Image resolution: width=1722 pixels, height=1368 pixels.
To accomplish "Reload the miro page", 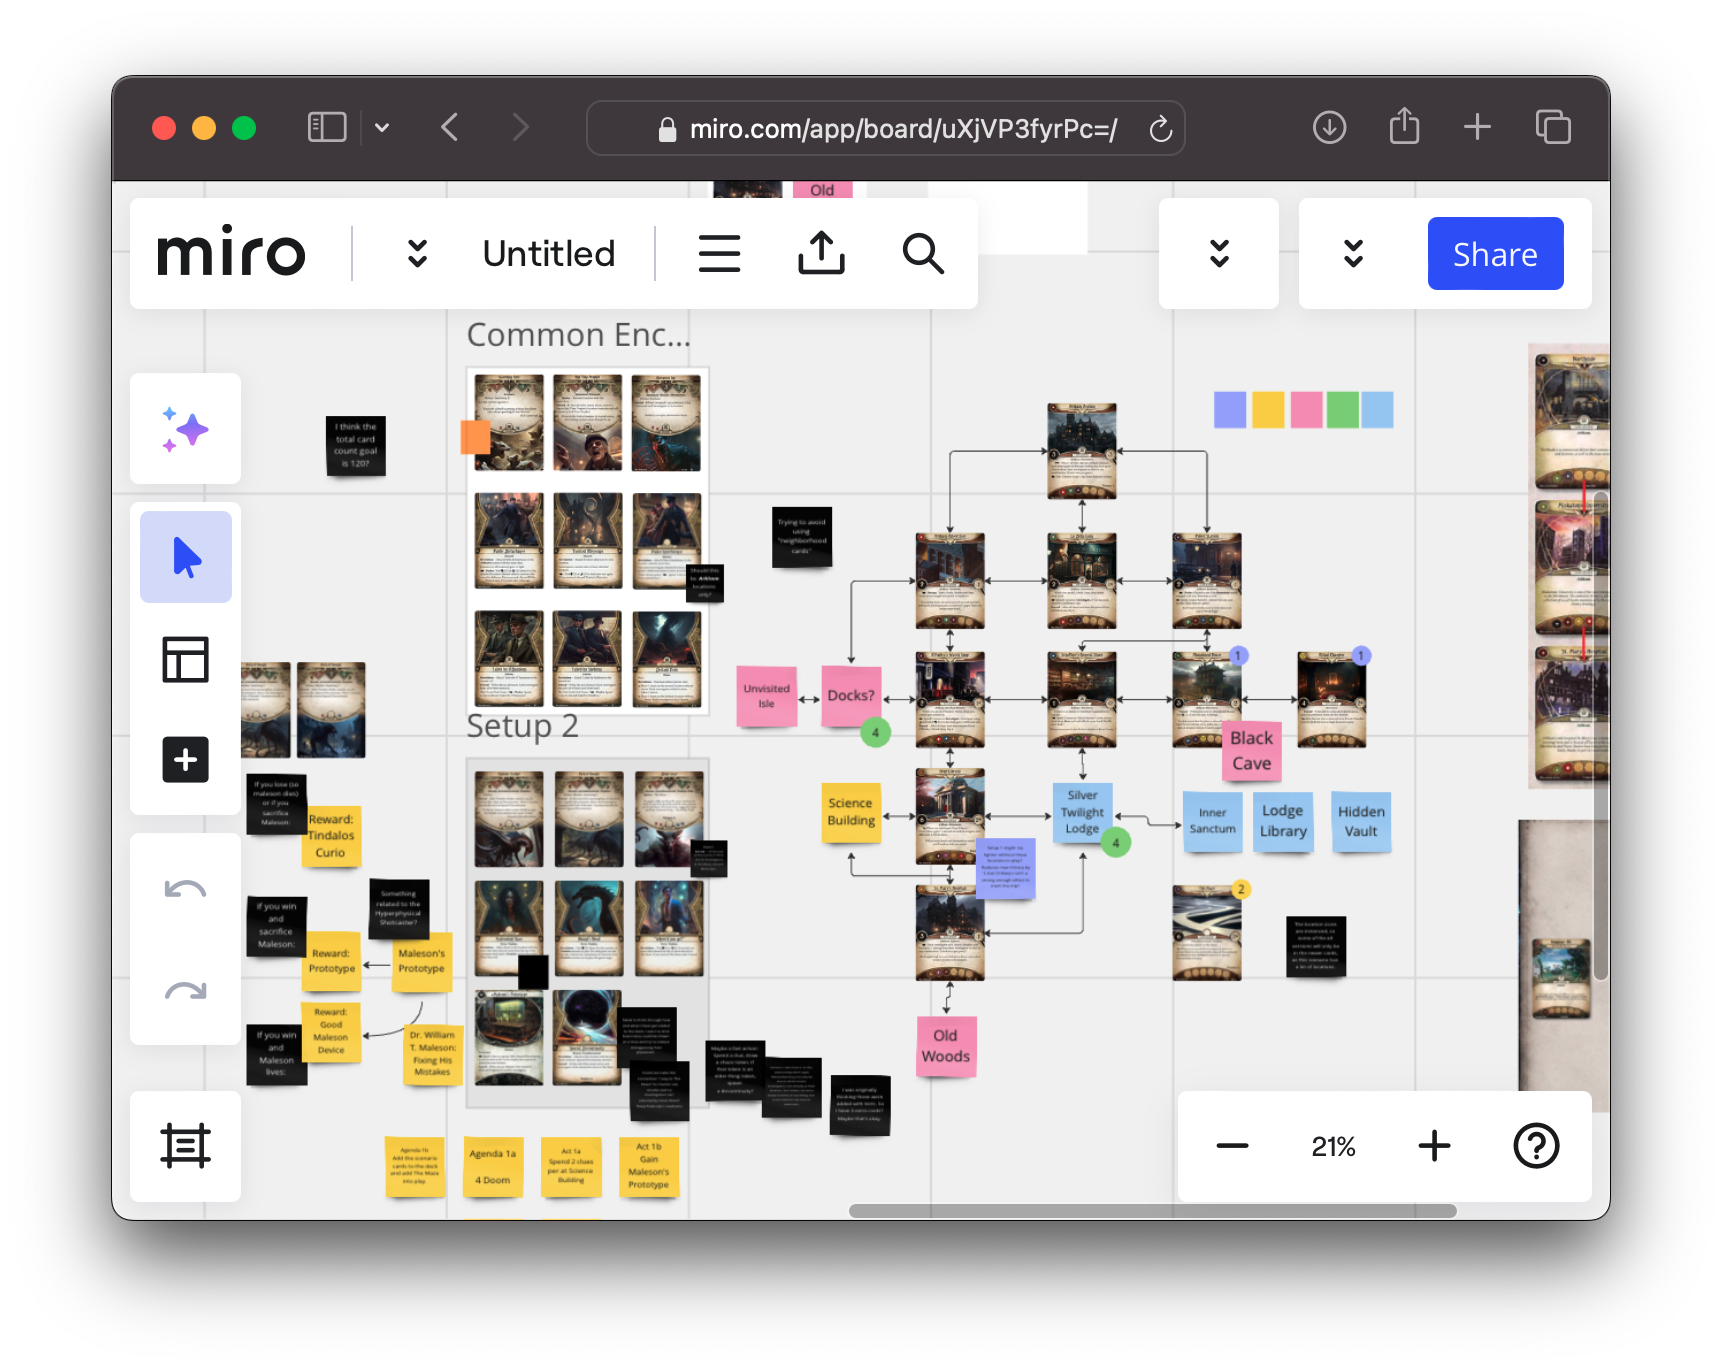I will pos(1160,129).
